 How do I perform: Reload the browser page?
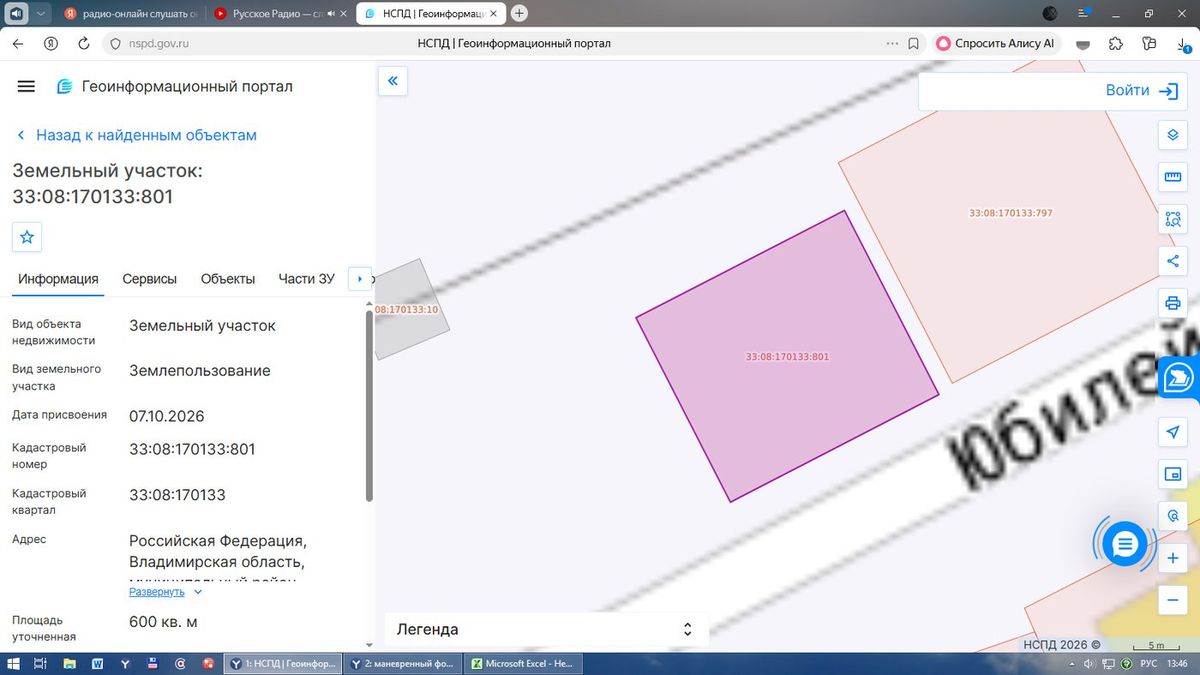tap(84, 44)
